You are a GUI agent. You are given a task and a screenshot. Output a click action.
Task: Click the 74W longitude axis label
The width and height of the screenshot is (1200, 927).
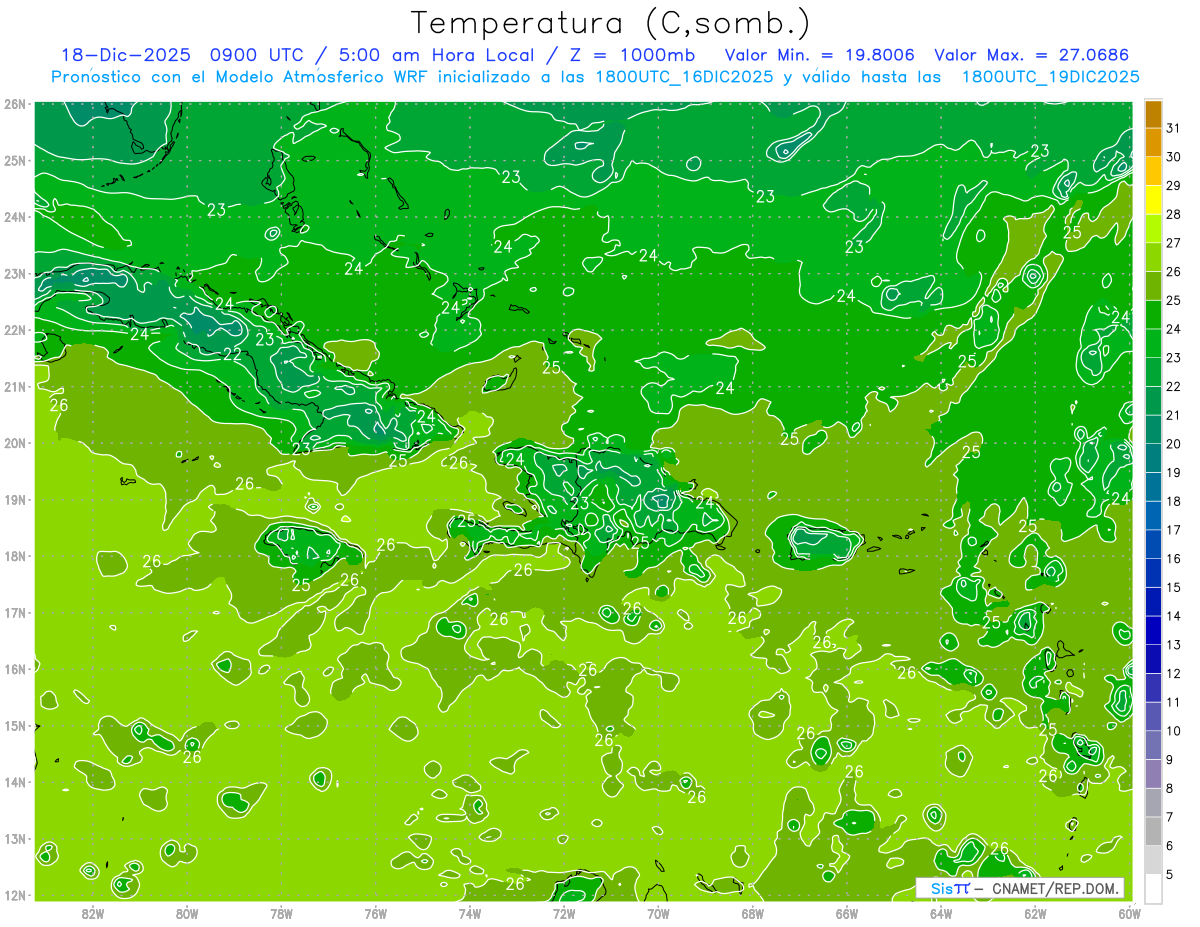pos(469,913)
